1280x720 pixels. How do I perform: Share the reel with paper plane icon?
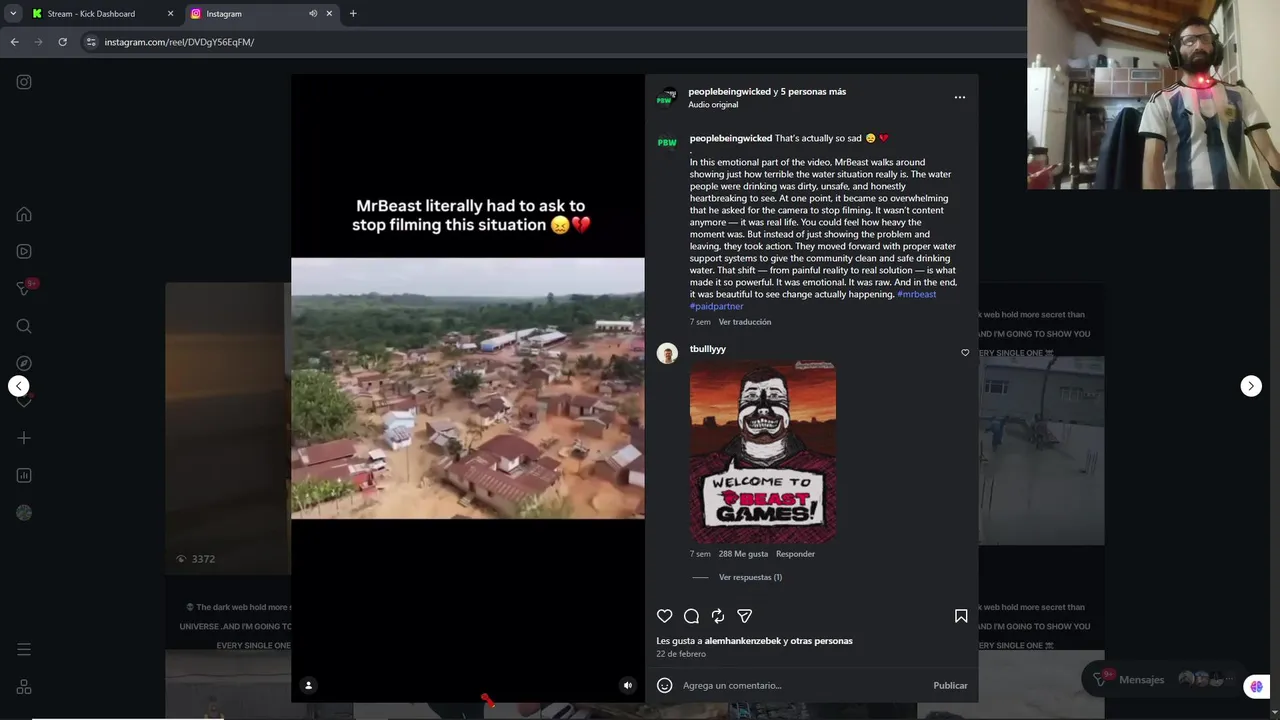[744, 616]
